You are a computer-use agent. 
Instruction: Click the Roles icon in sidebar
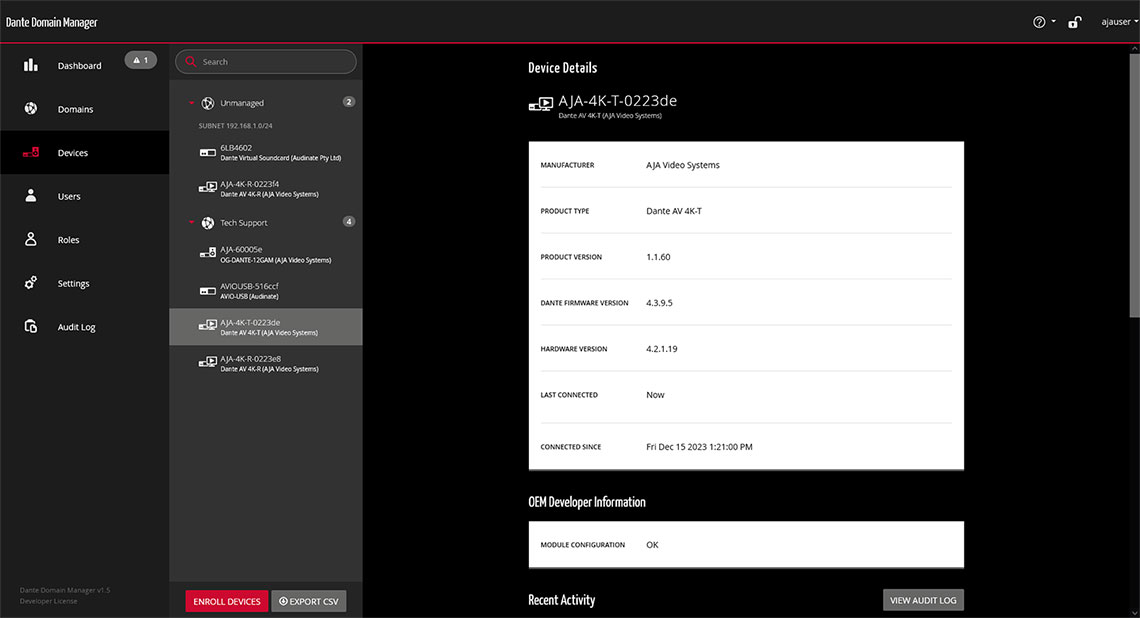point(31,240)
